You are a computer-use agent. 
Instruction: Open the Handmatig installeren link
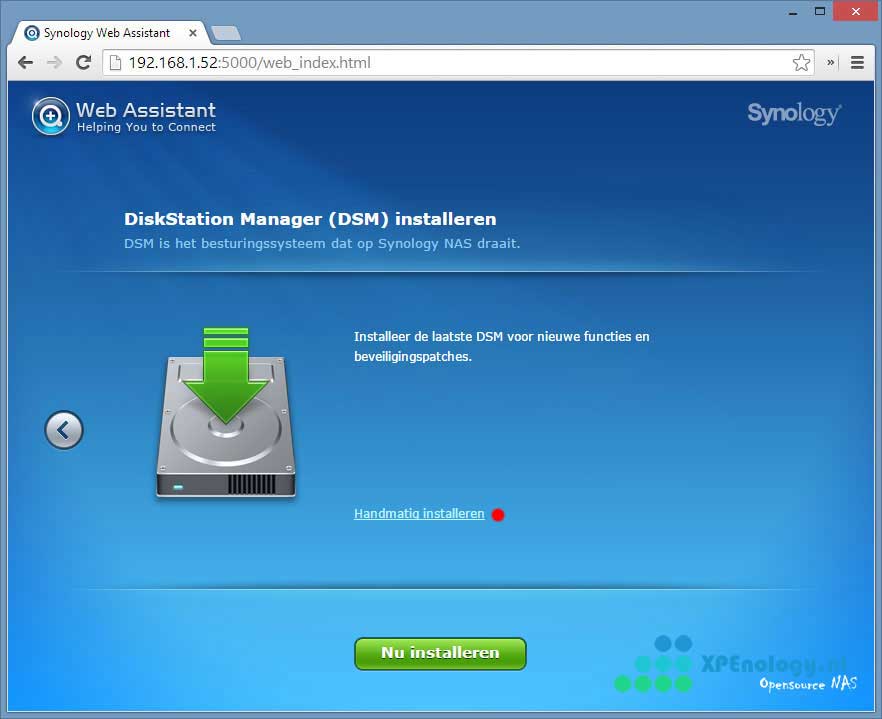419,514
